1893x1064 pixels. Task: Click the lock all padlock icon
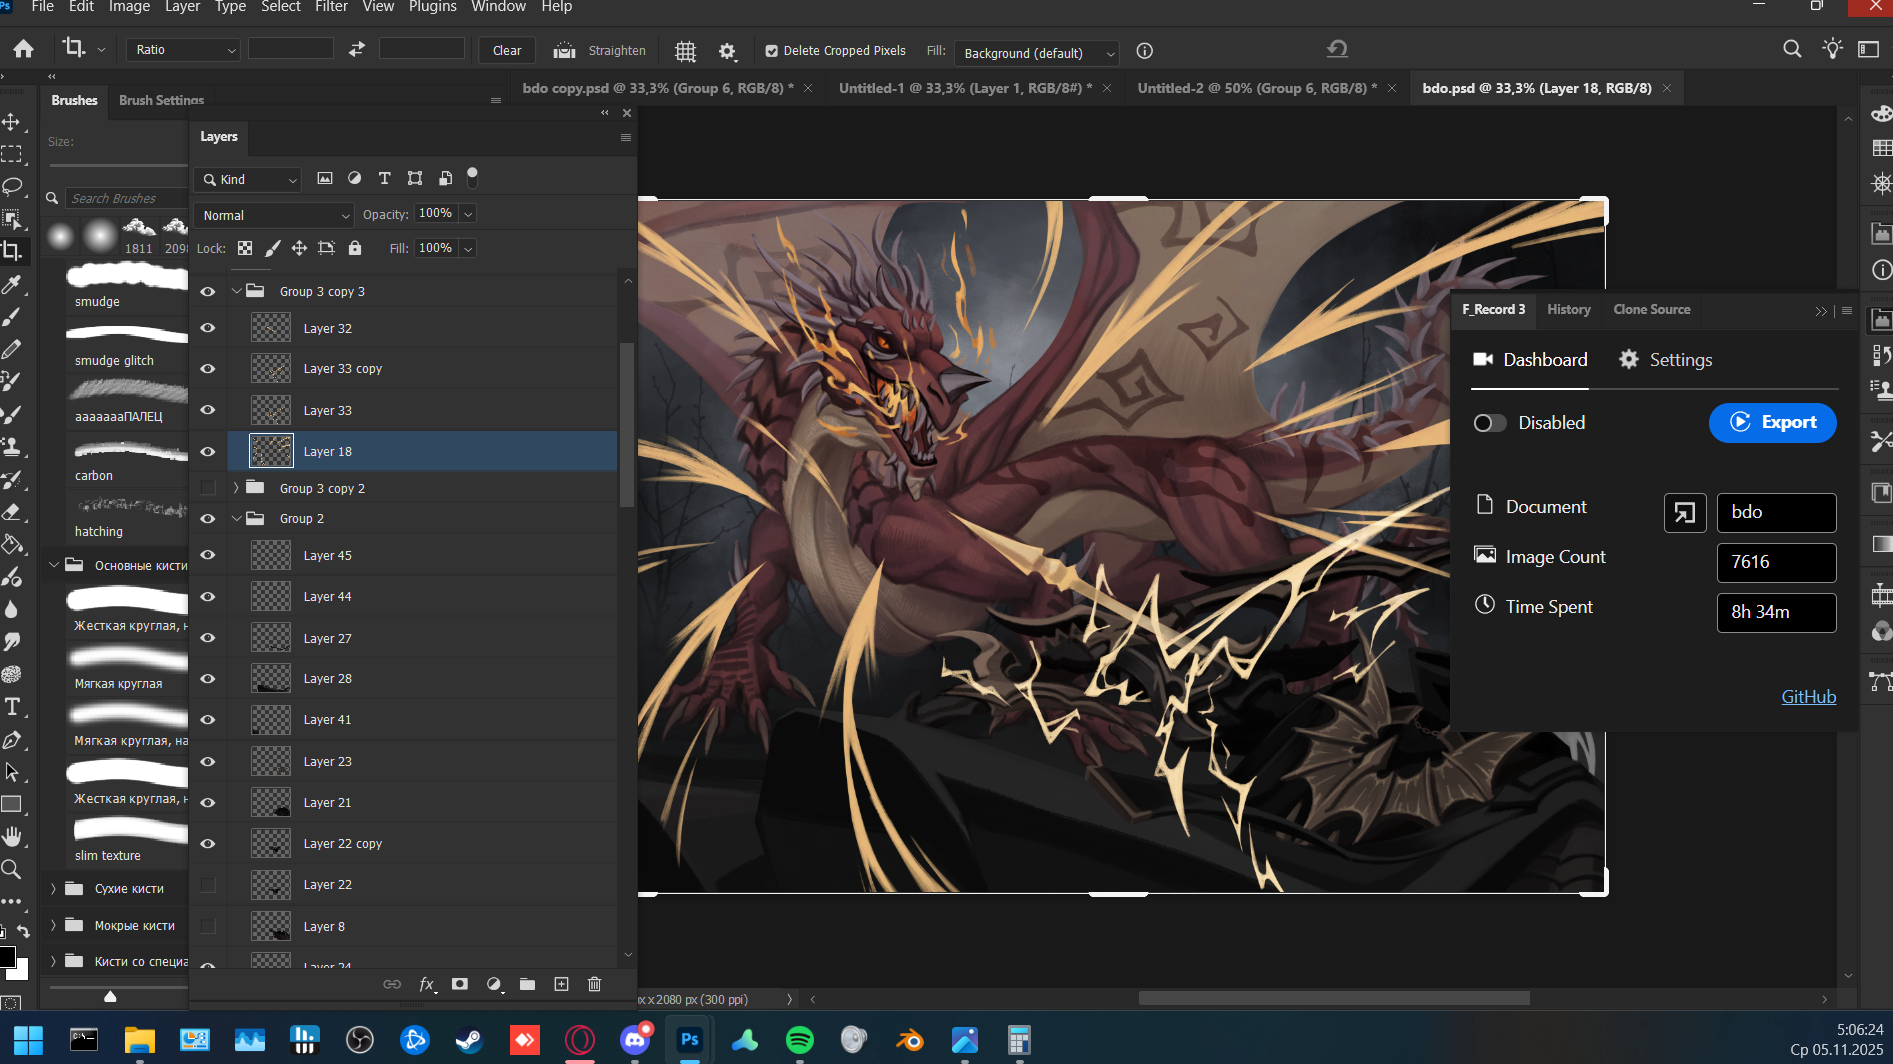pyautogui.click(x=354, y=248)
